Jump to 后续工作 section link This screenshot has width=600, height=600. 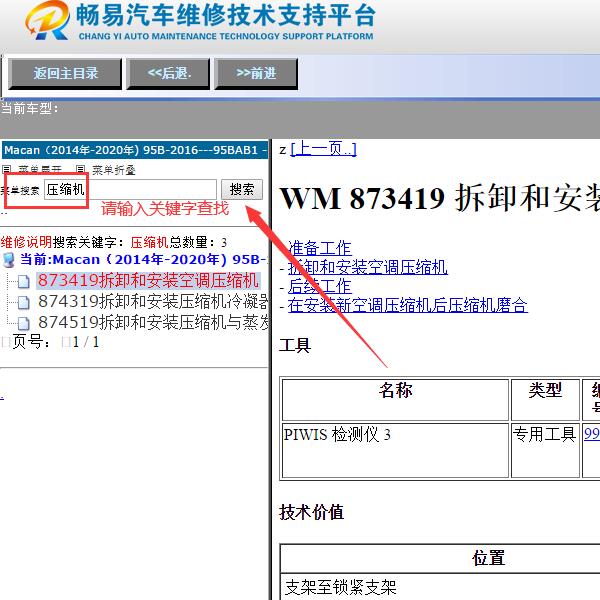(x=320, y=286)
